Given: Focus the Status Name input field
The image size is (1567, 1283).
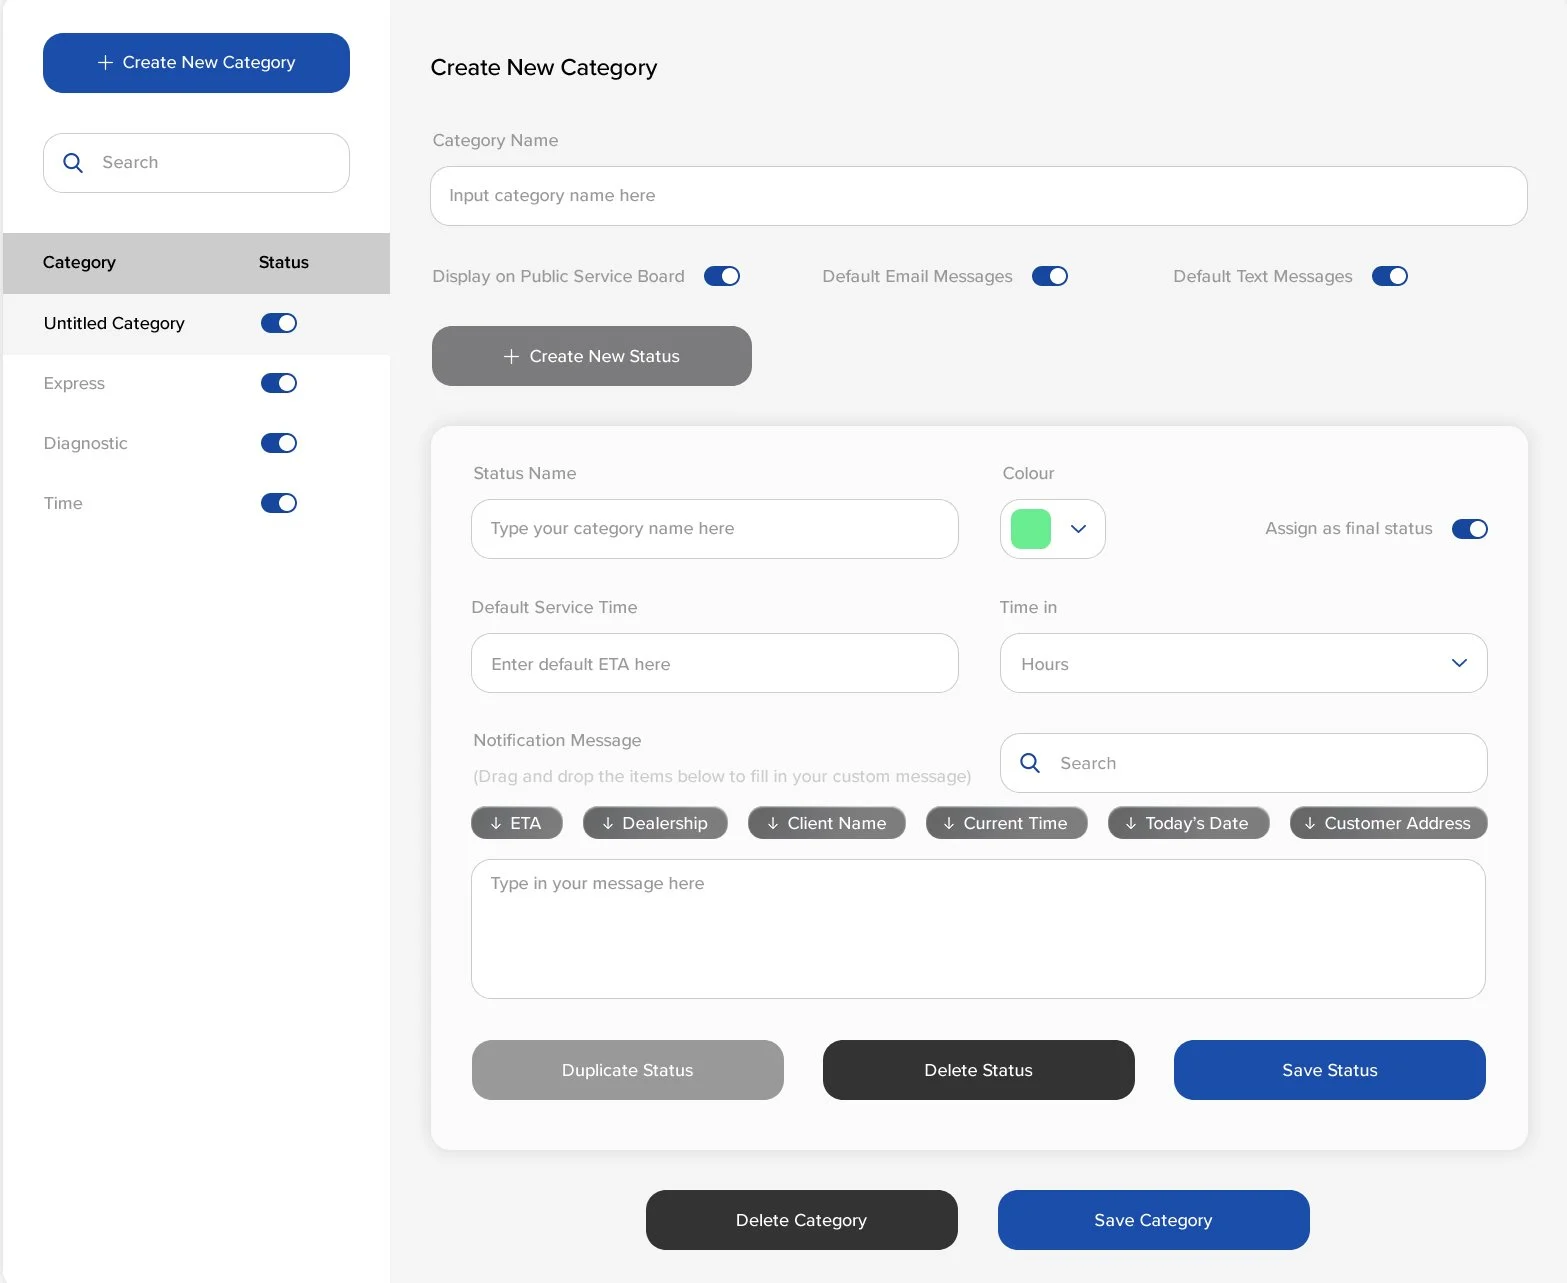Looking at the screenshot, I should [x=715, y=529].
